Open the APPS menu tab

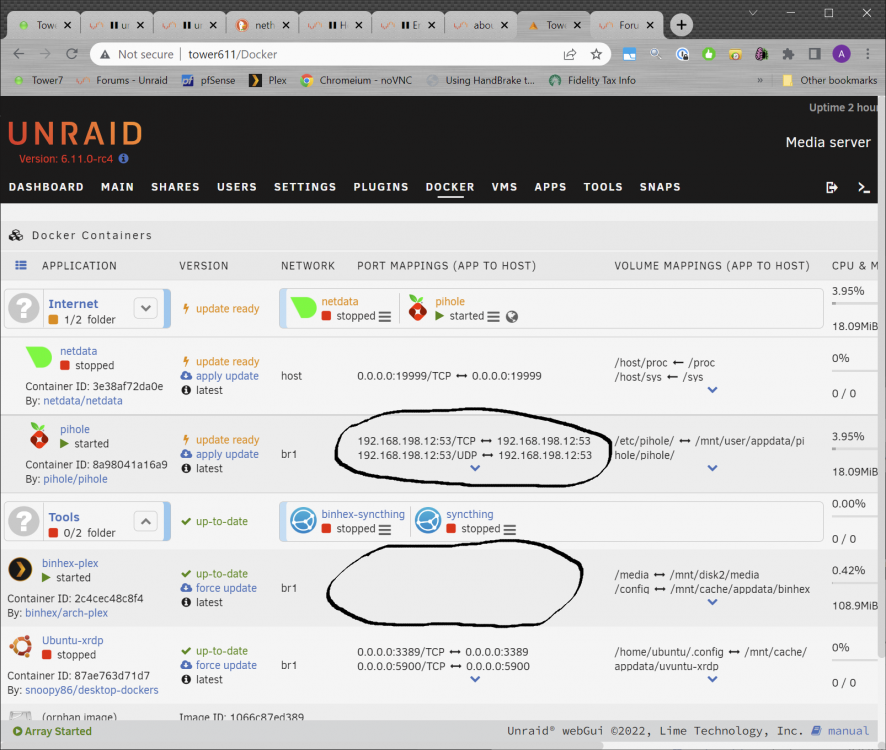[550, 187]
